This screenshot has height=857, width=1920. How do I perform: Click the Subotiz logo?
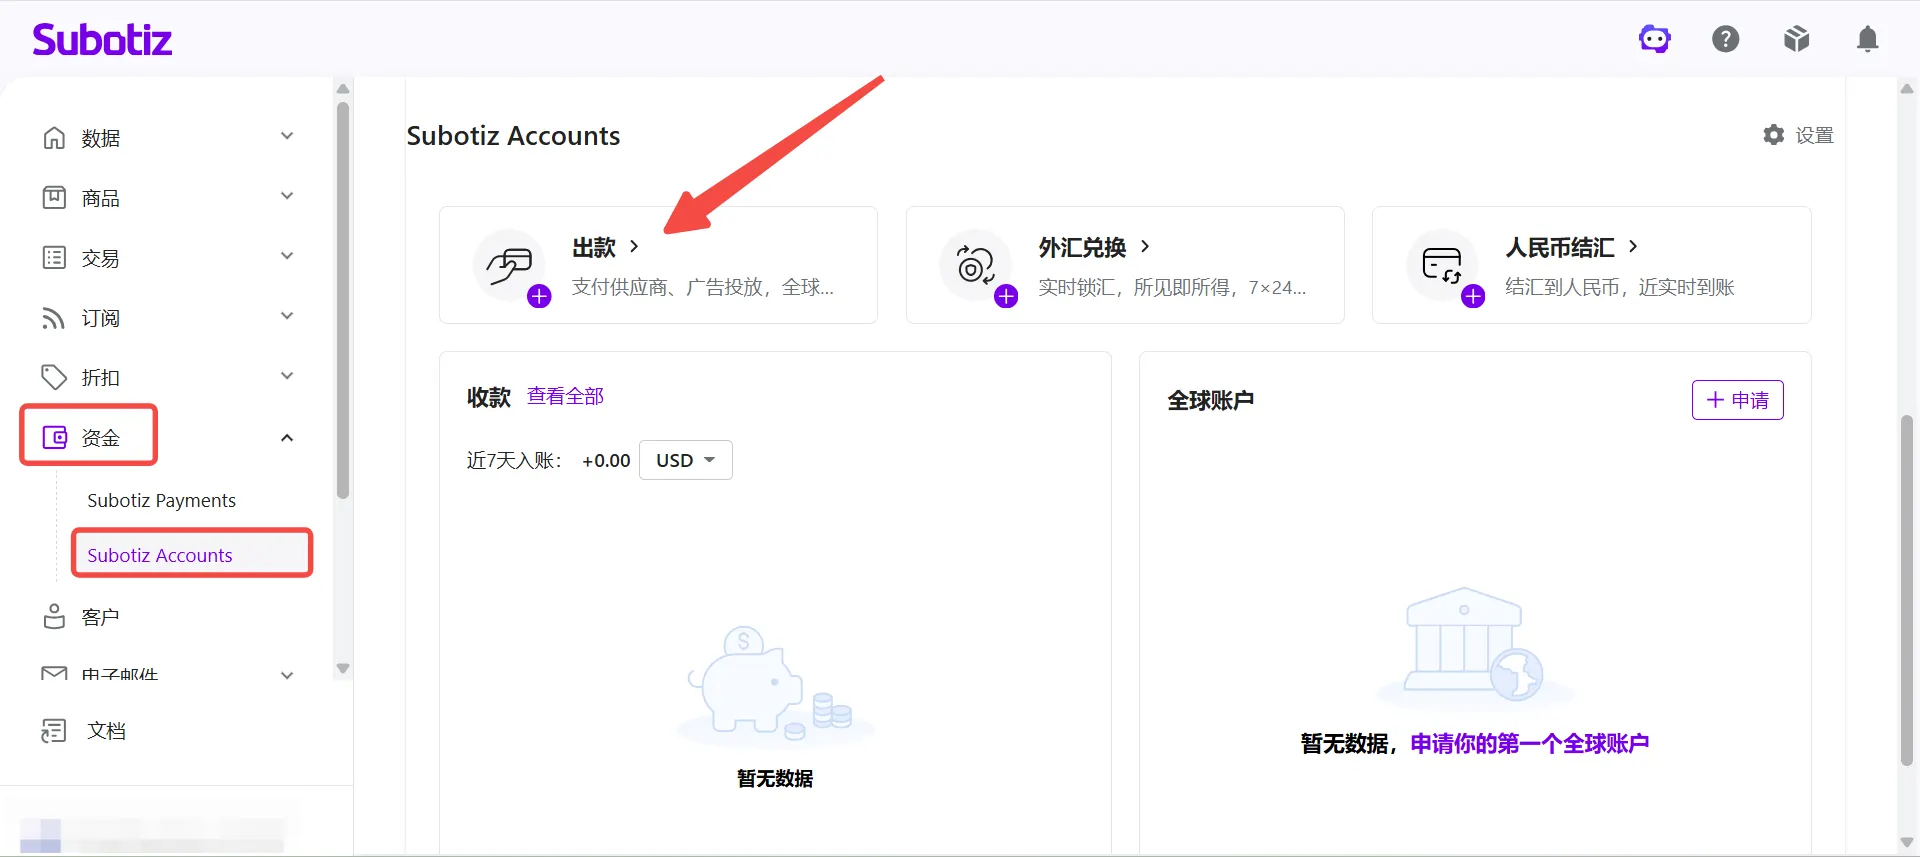click(102, 40)
